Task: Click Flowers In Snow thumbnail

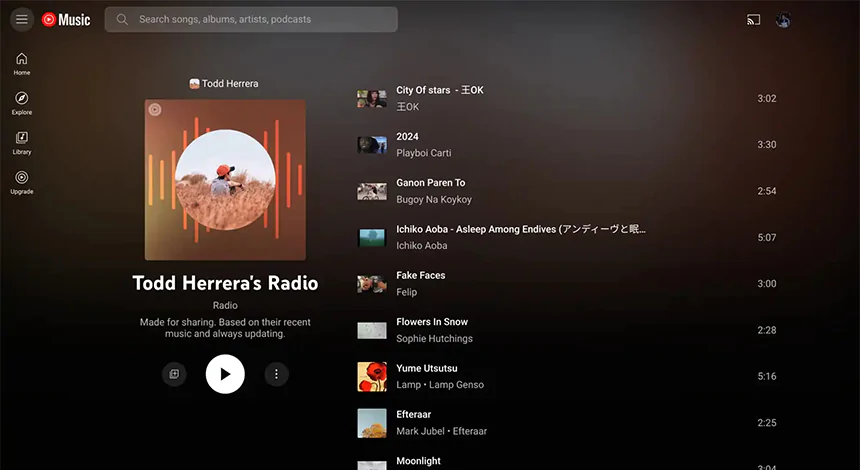Action: pos(372,330)
